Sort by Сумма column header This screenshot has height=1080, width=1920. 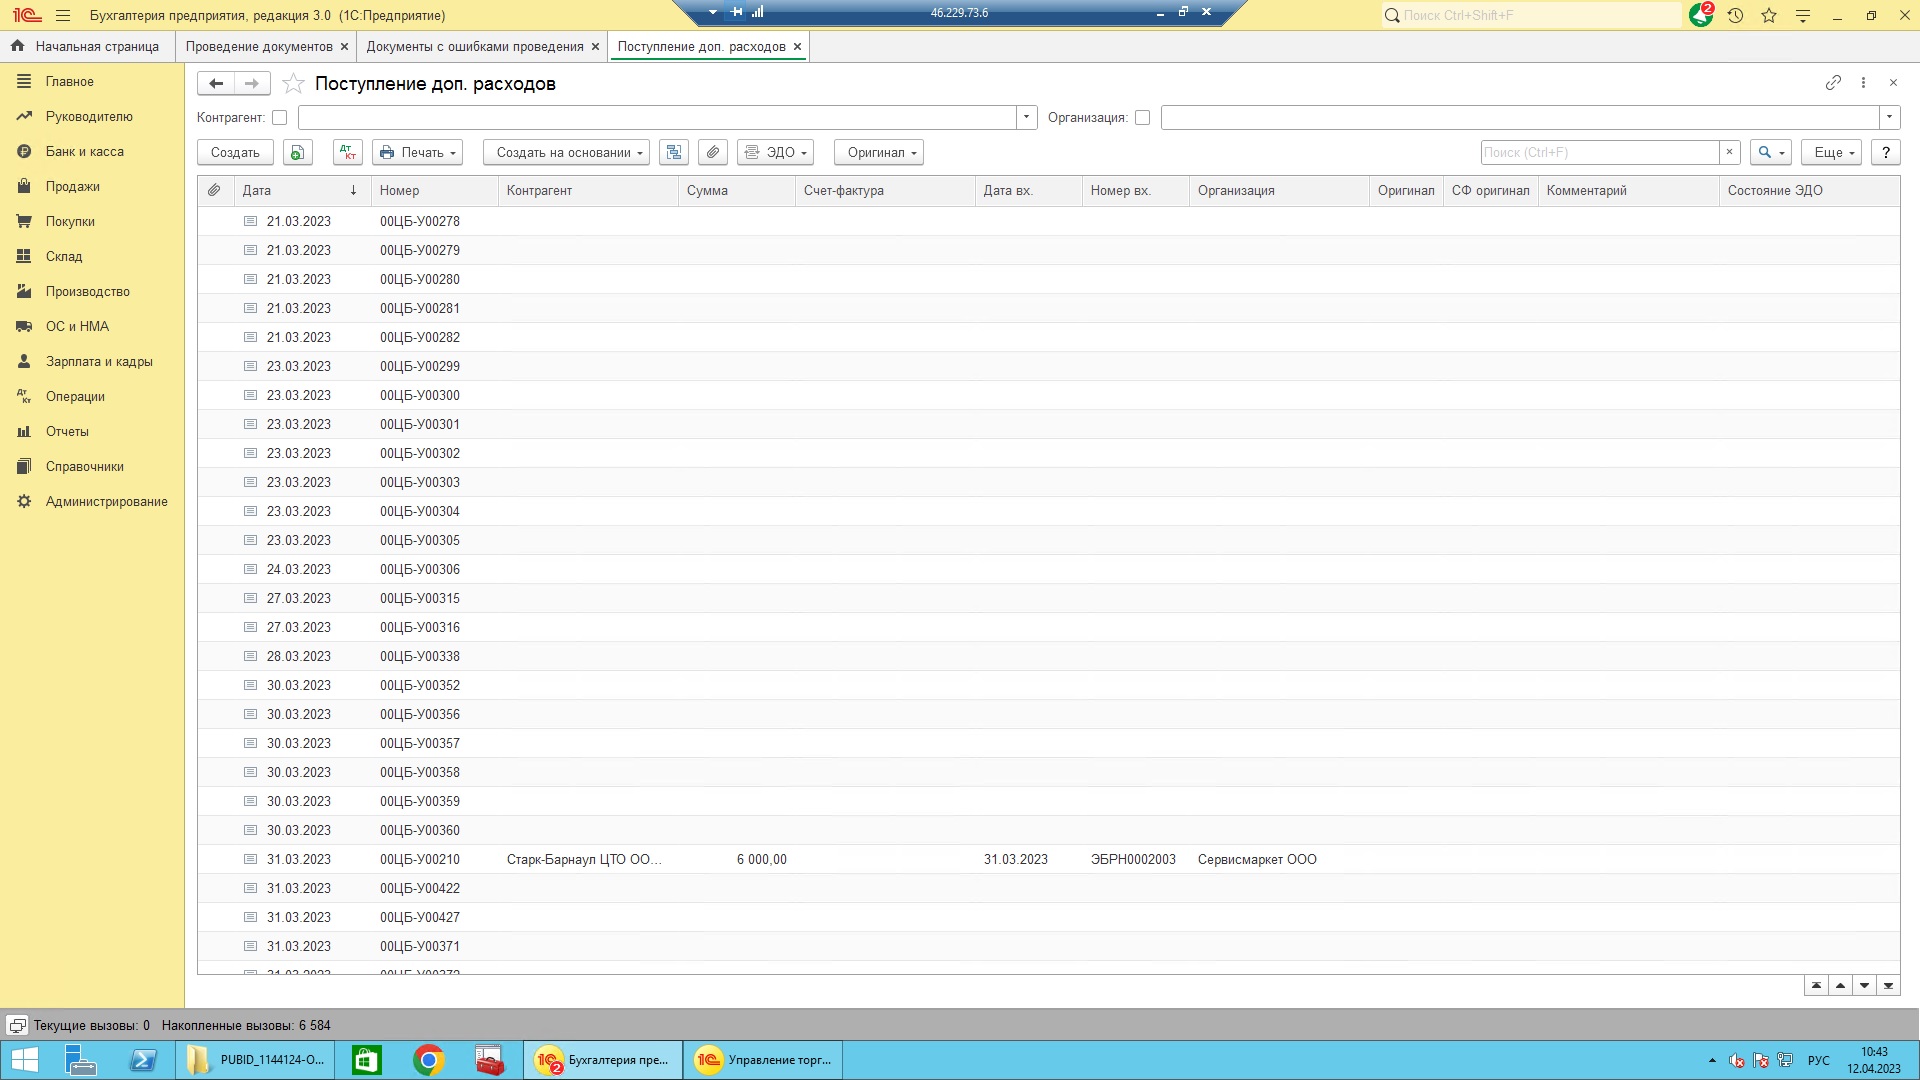pyautogui.click(x=736, y=190)
